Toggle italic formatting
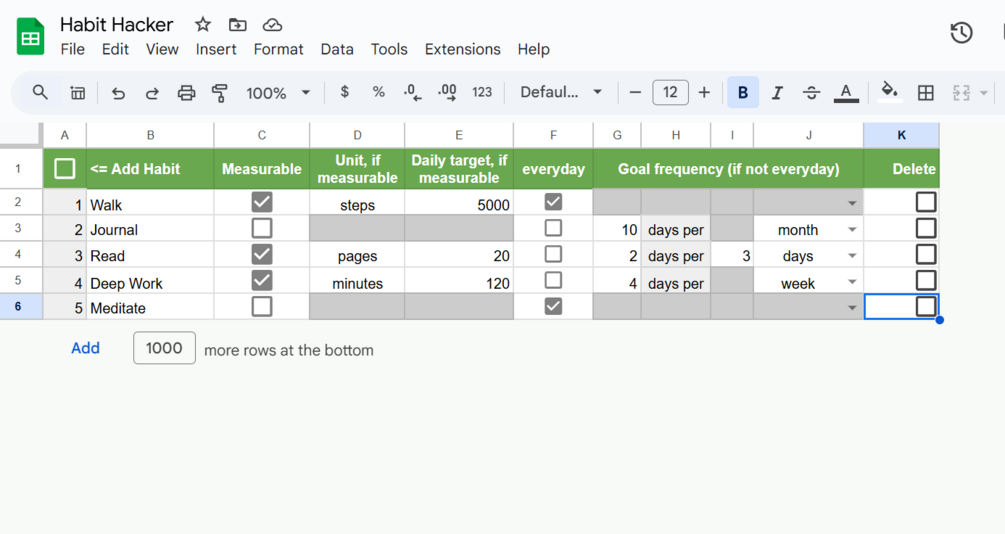 pos(777,93)
